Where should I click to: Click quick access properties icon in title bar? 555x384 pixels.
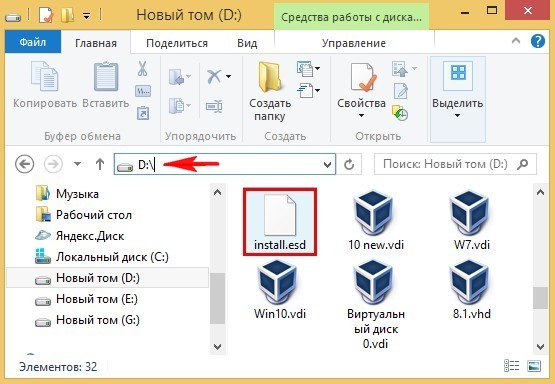[46, 15]
